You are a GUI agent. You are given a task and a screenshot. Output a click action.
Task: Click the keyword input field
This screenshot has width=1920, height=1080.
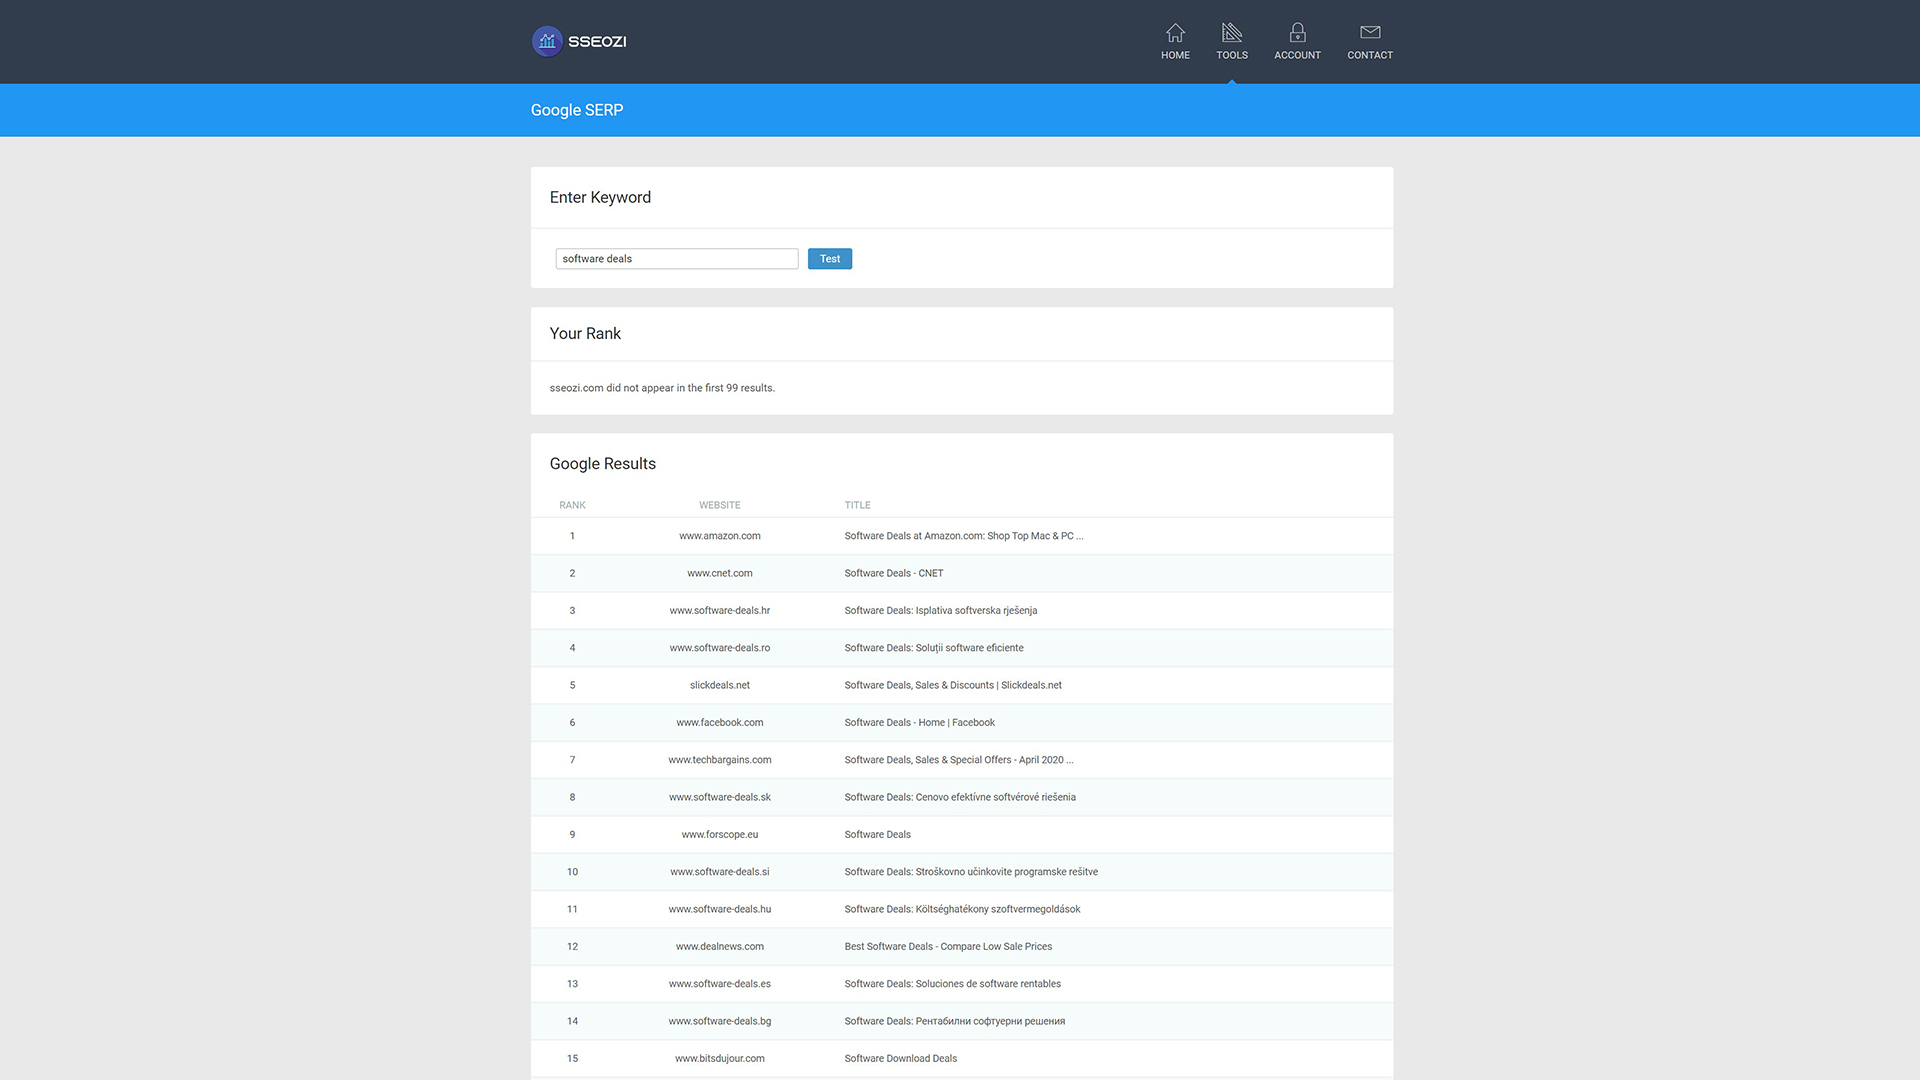coord(677,259)
